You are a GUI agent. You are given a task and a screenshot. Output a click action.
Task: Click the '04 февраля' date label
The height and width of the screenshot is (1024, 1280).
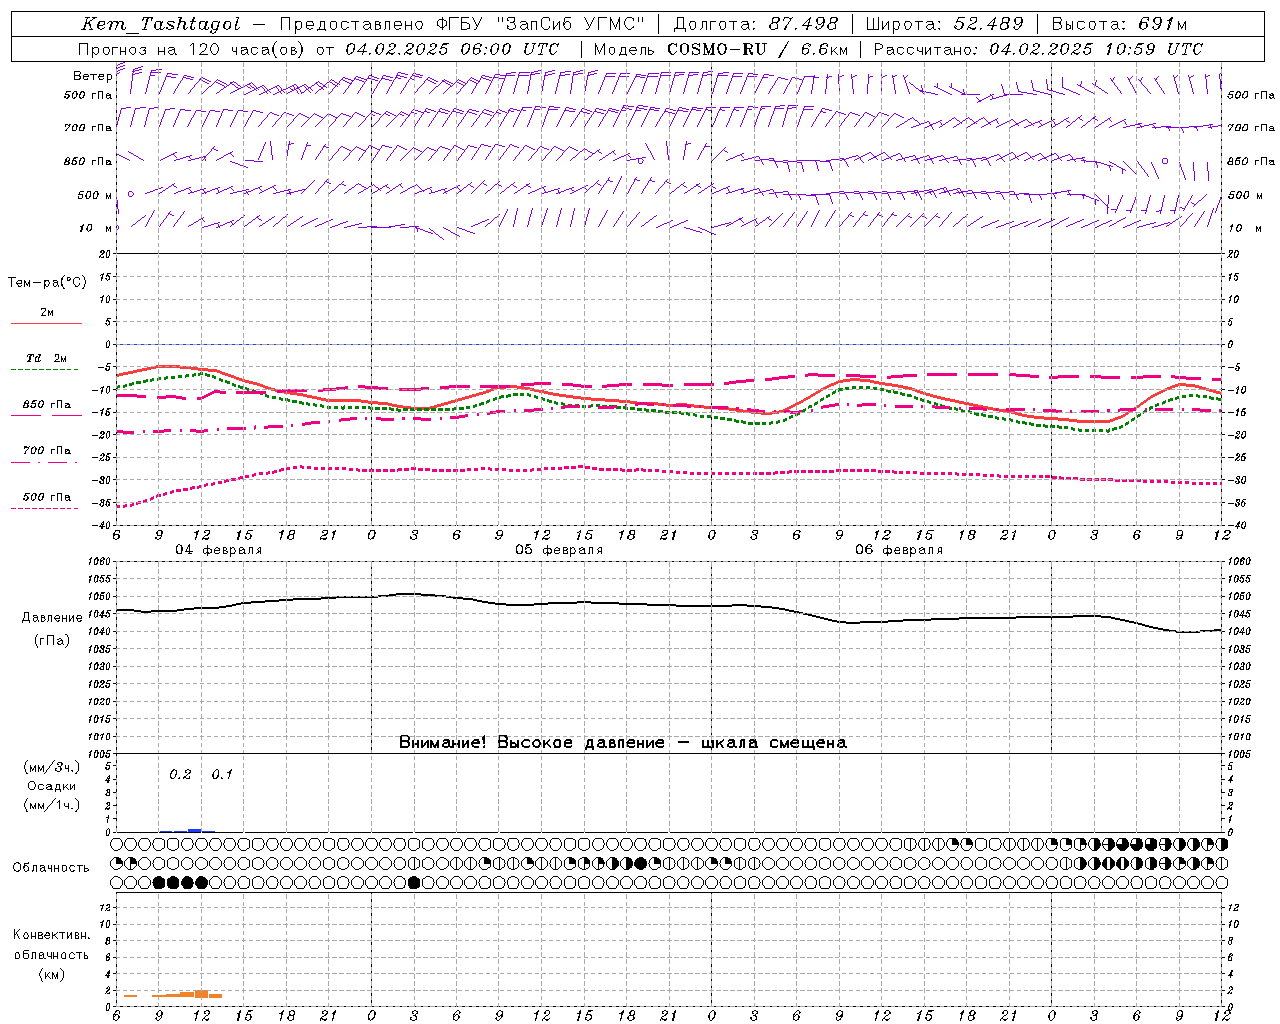tap(219, 550)
